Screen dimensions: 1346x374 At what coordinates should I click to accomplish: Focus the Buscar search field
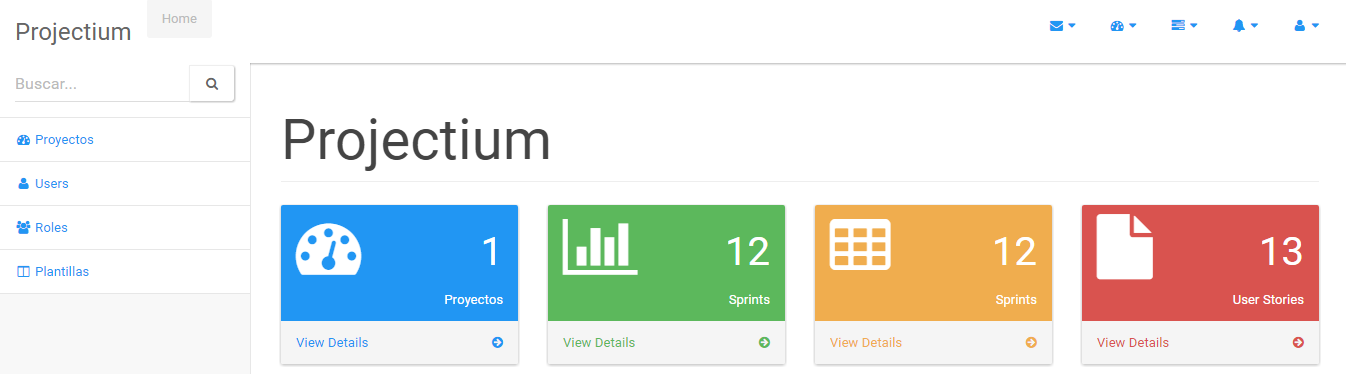click(102, 85)
